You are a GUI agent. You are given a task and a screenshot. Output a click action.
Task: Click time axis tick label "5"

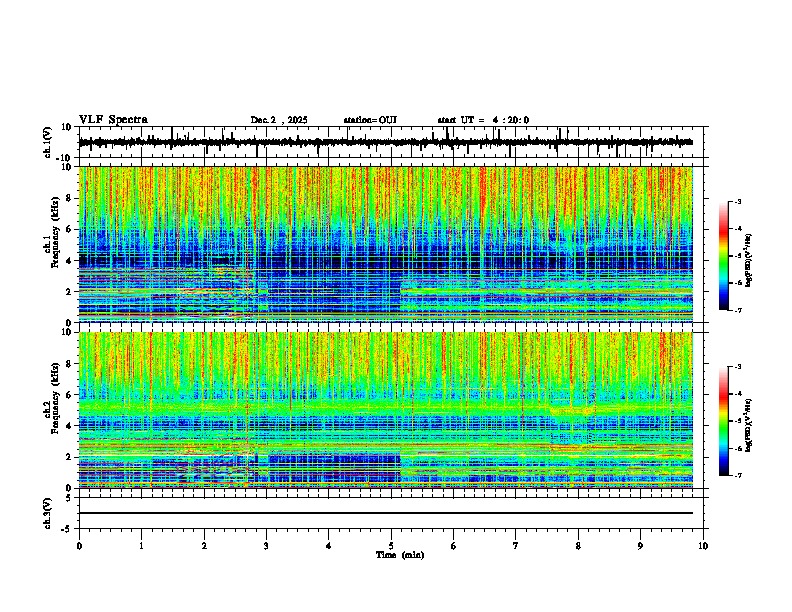(391, 546)
